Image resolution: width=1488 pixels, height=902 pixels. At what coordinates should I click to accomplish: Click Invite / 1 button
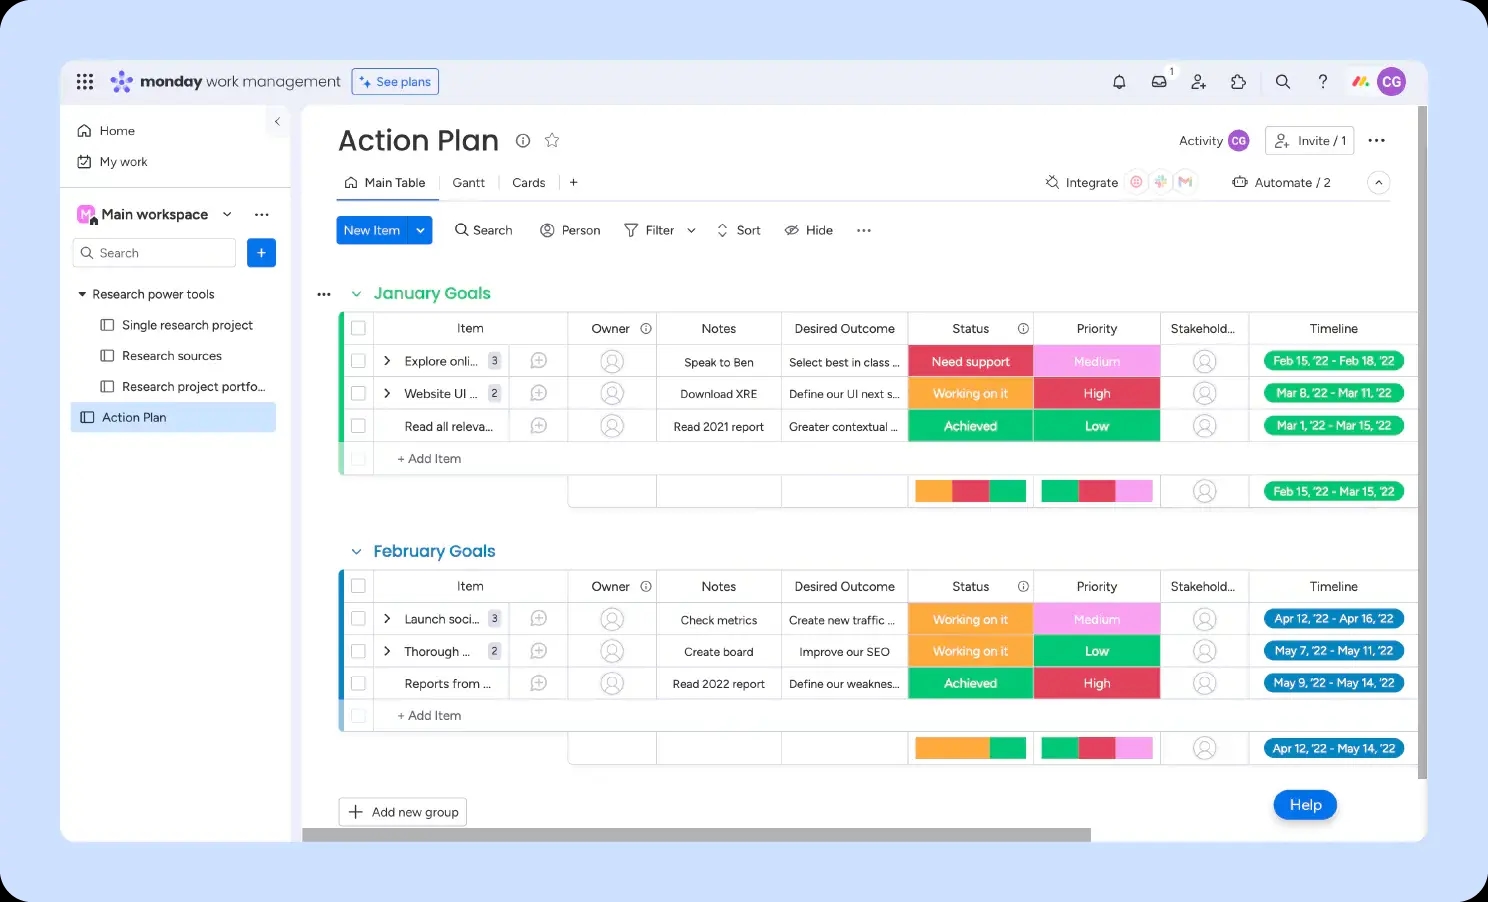(x=1309, y=141)
